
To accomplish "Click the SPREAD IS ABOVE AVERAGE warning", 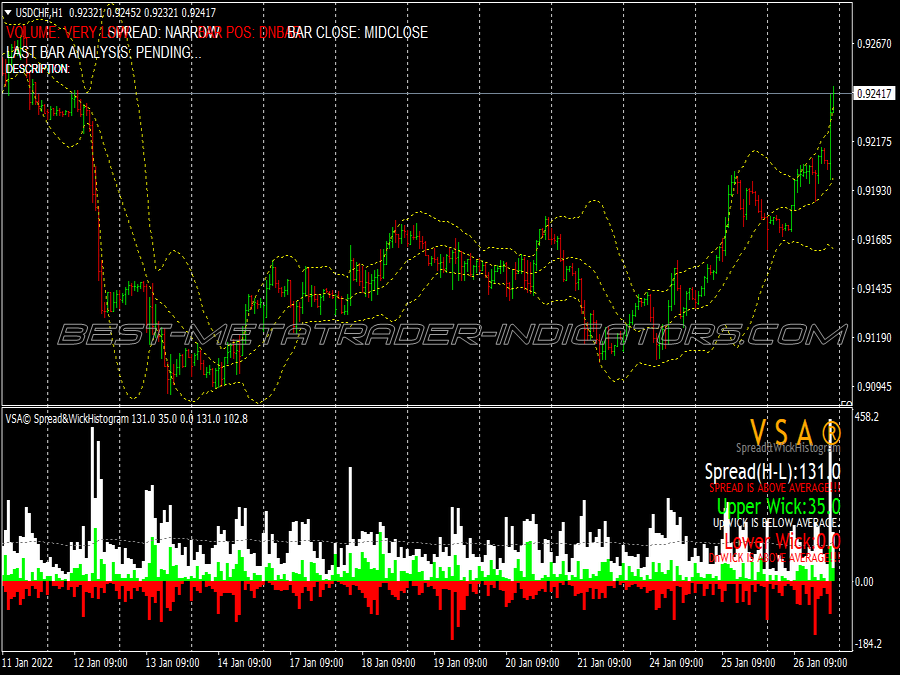I will [x=775, y=488].
